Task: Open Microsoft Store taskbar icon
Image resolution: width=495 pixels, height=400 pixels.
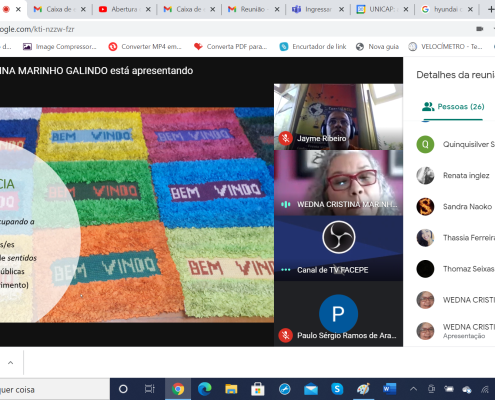Action: pyautogui.click(x=258, y=389)
